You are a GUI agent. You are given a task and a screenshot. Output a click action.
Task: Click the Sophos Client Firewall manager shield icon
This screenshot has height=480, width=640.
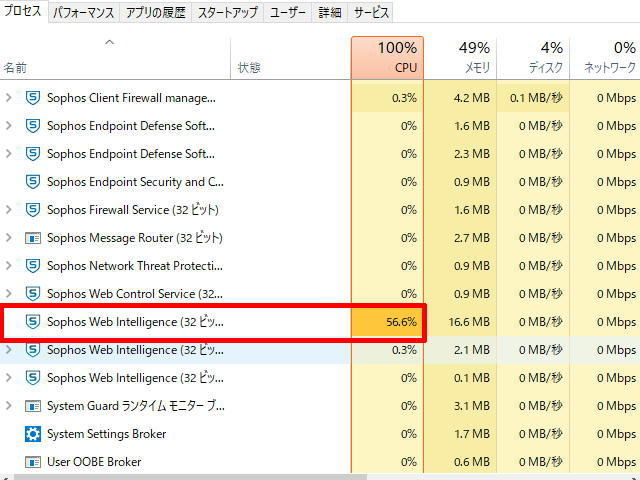click(x=33, y=98)
